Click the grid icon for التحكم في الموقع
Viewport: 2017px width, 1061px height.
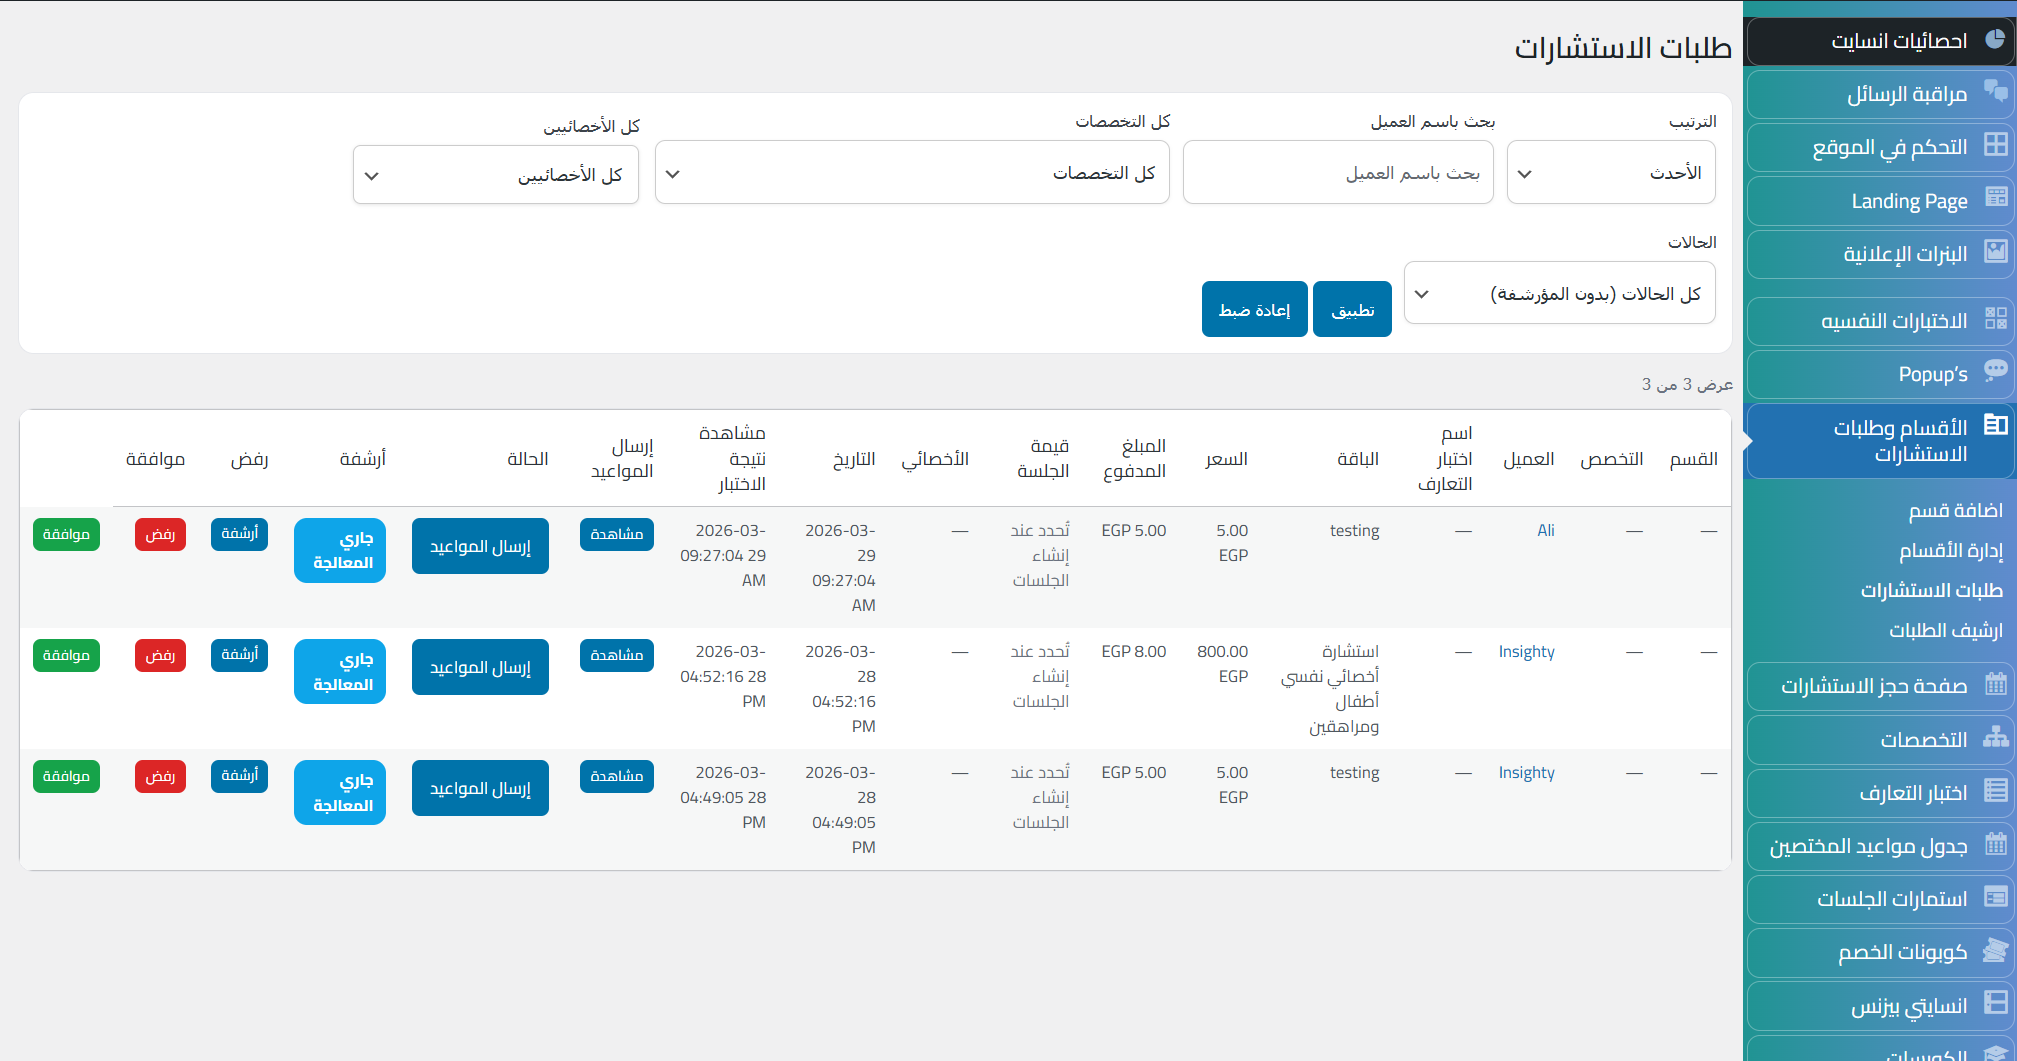tap(1995, 145)
